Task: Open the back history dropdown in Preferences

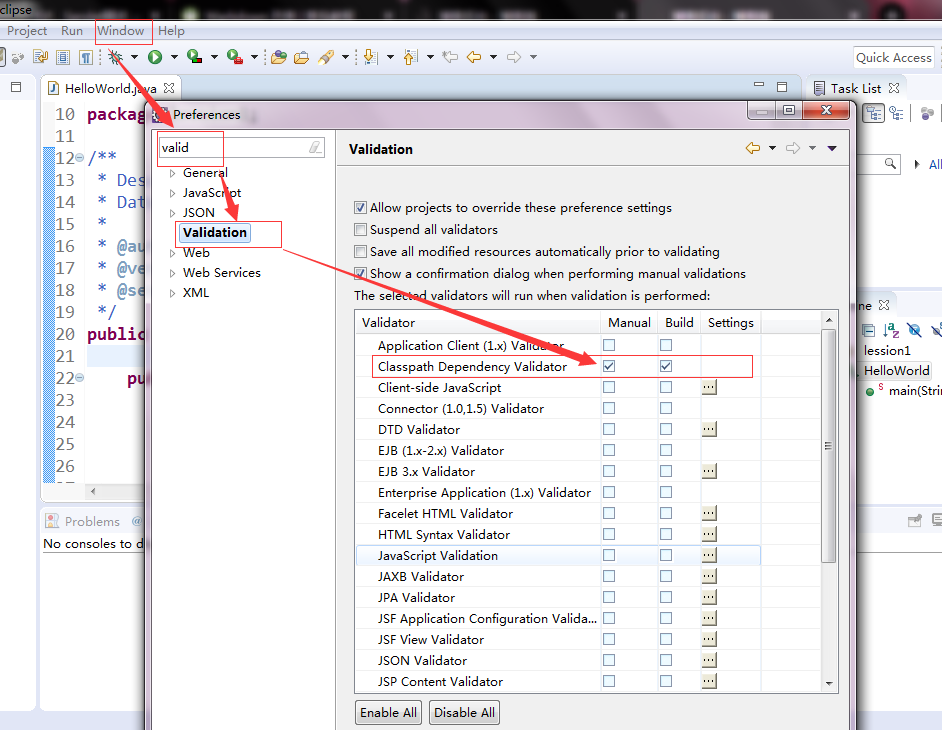Action: point(773,148)
